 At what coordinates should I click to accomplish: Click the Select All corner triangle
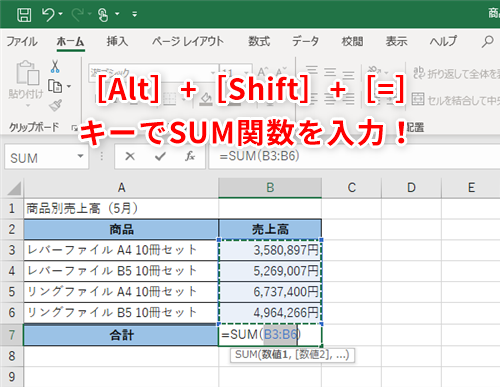(x=14, y=188)
